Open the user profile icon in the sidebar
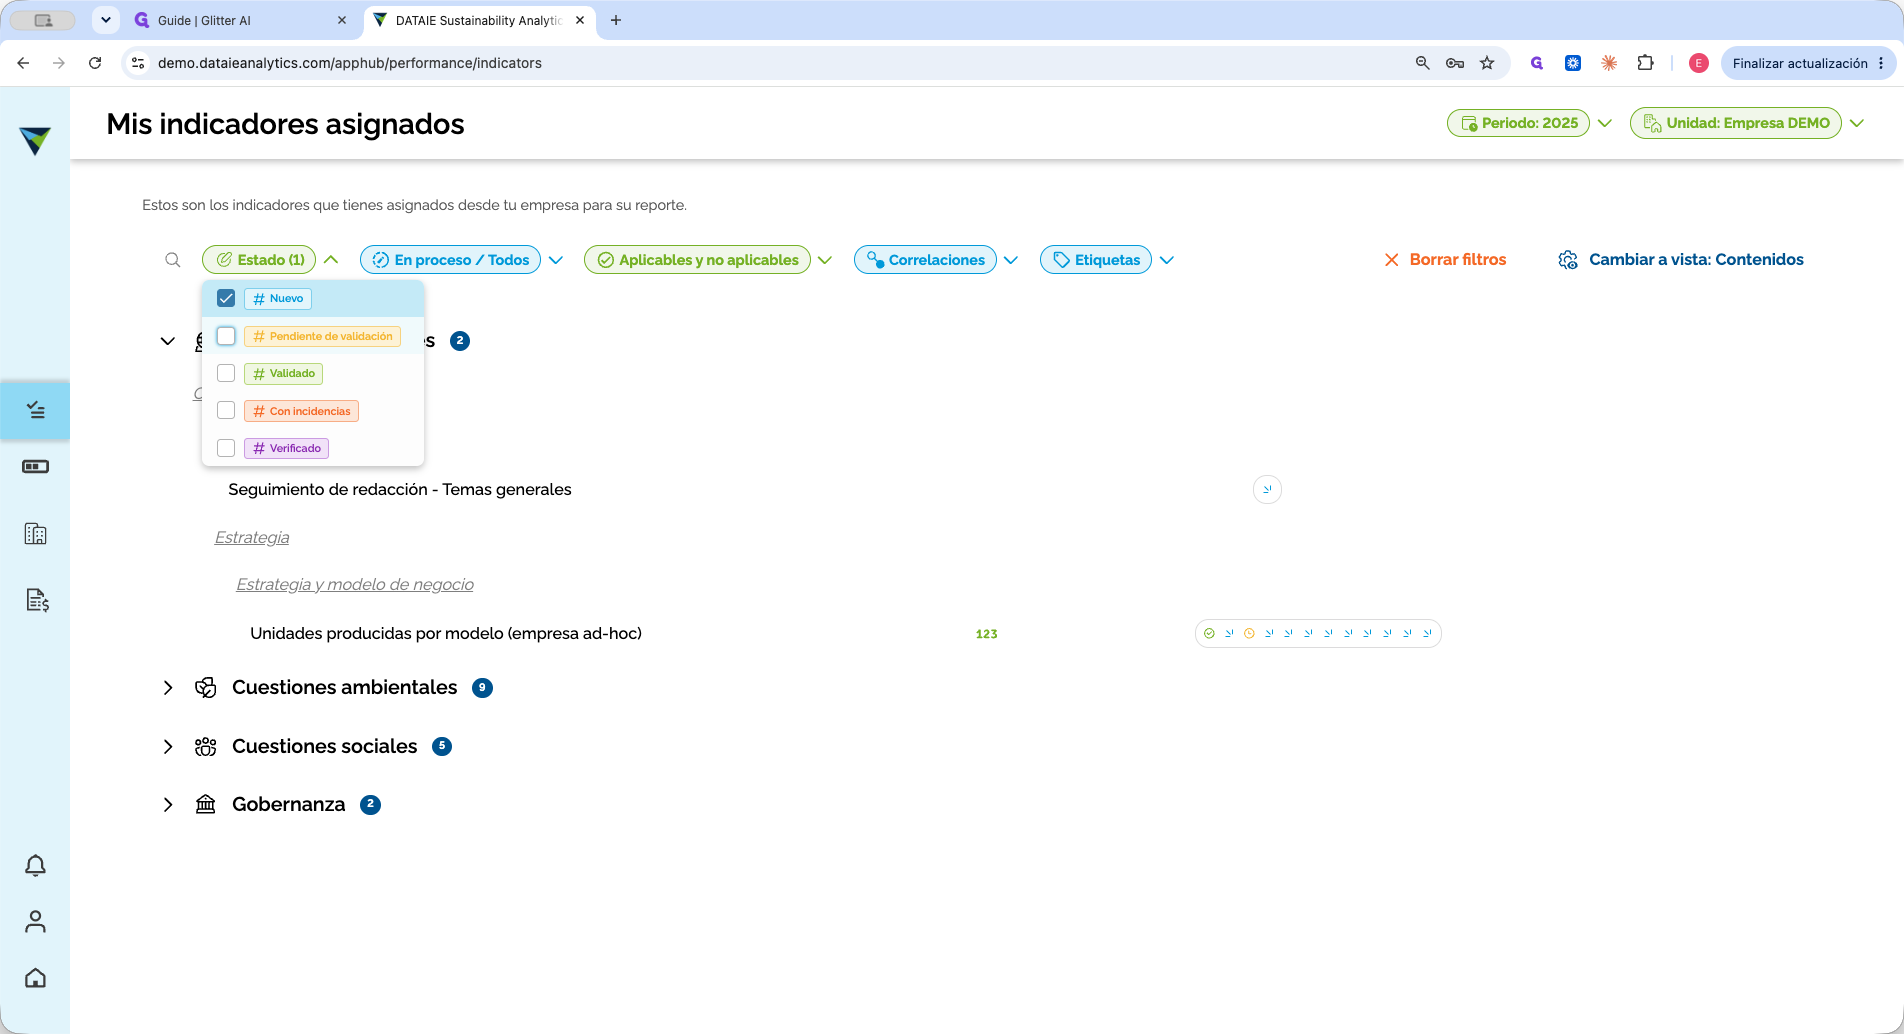 click(x=35, y=921)
